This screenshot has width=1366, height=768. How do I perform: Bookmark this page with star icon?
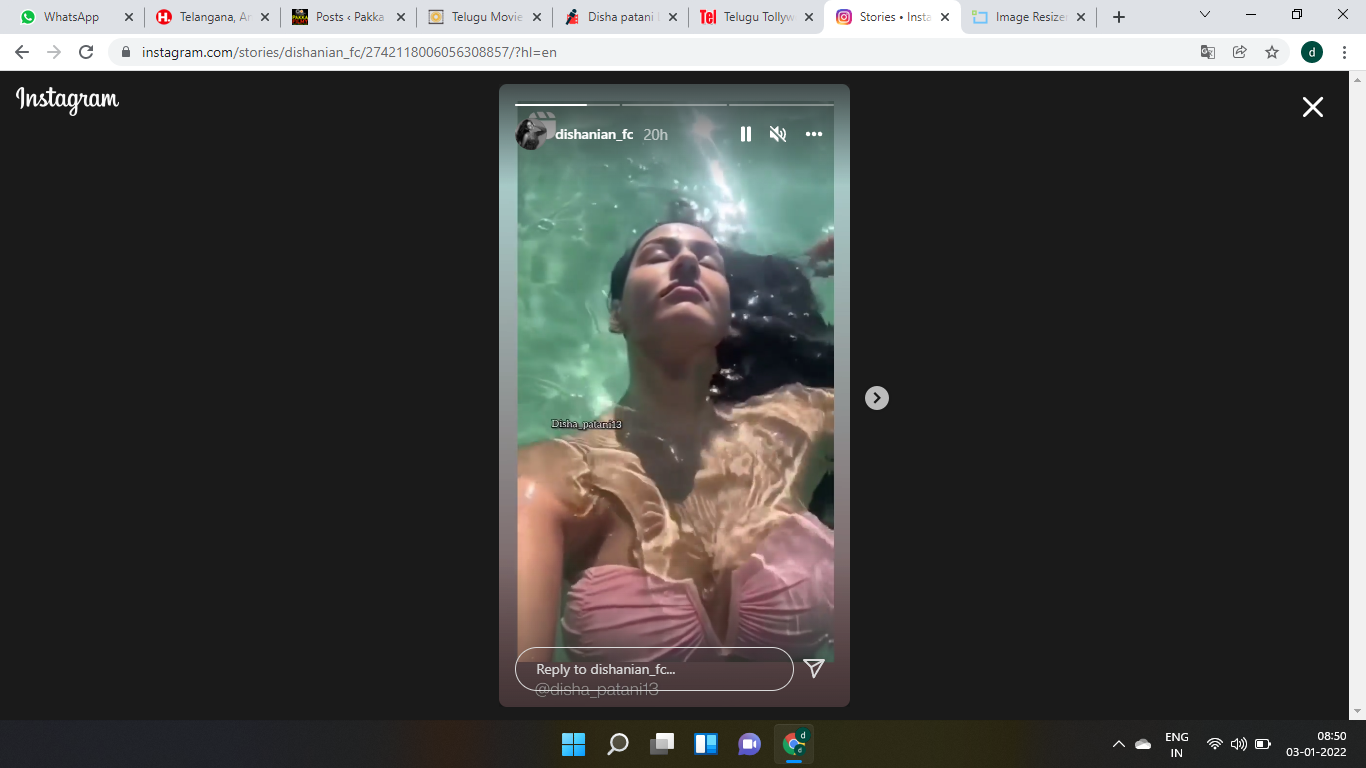(x=1272, y=52)
